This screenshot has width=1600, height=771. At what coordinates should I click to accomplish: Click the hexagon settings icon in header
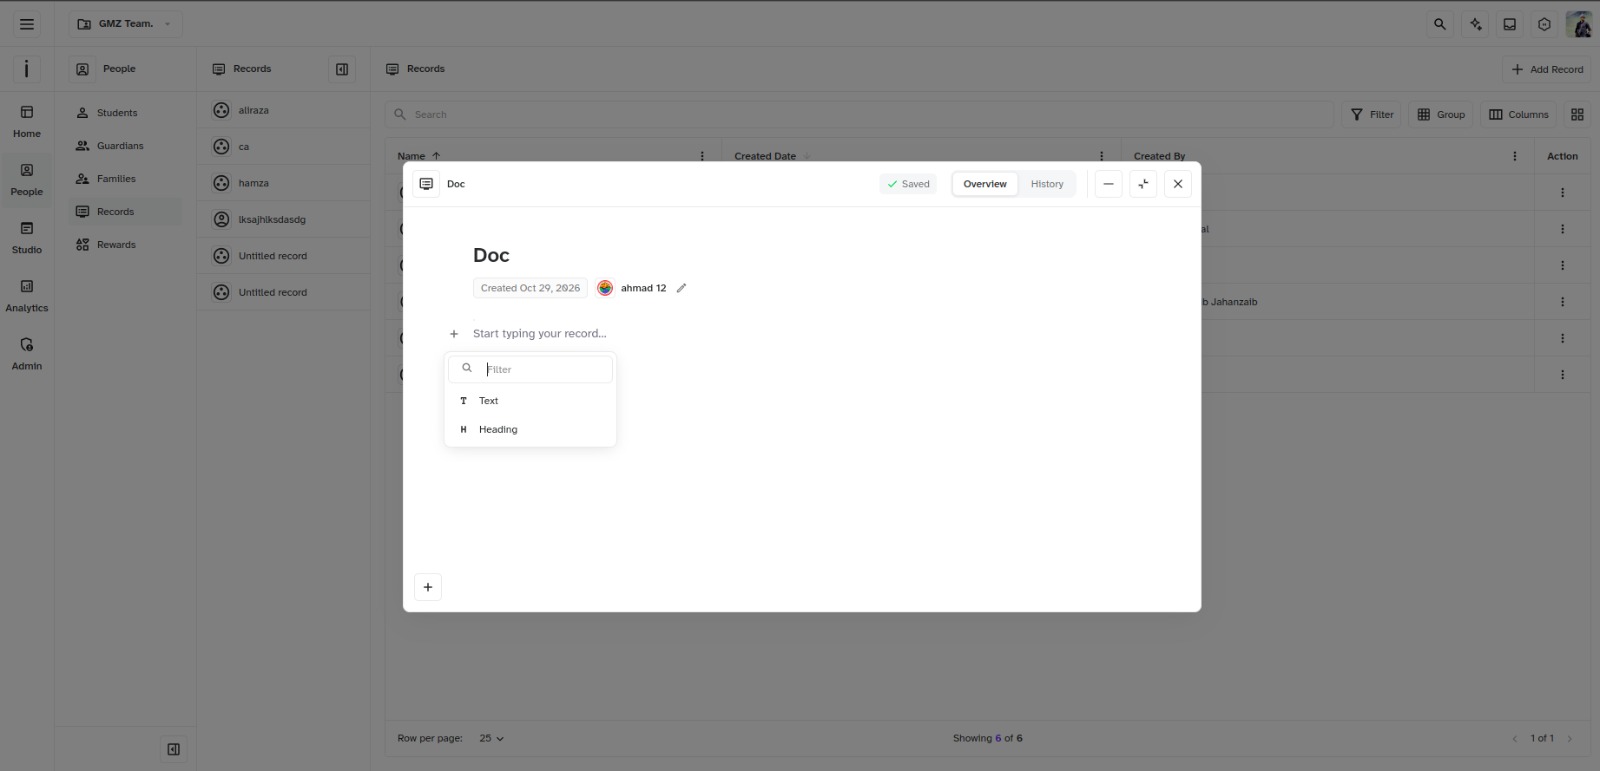(1544, 24)
